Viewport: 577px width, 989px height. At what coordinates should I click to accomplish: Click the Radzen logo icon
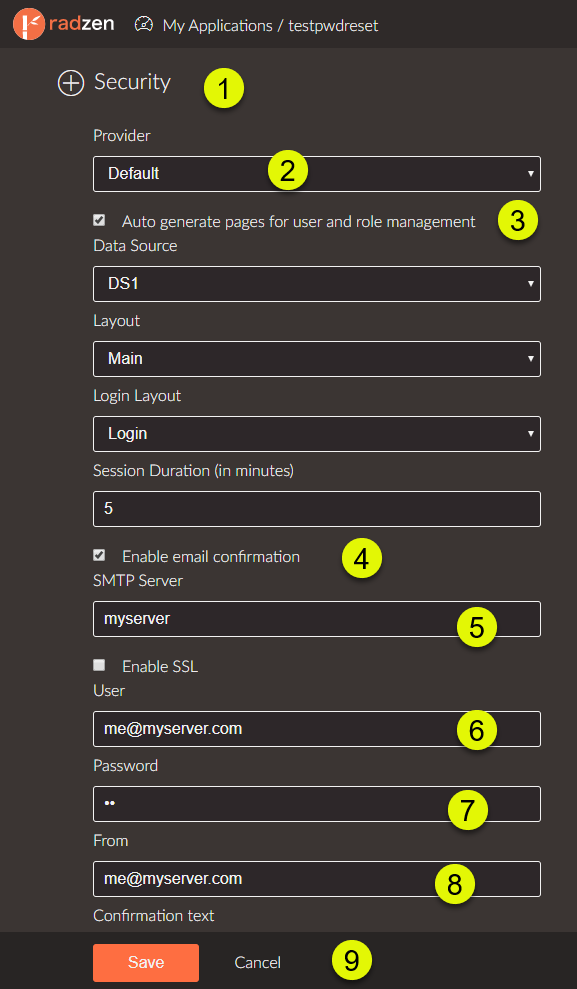click(x=29, y=24)
